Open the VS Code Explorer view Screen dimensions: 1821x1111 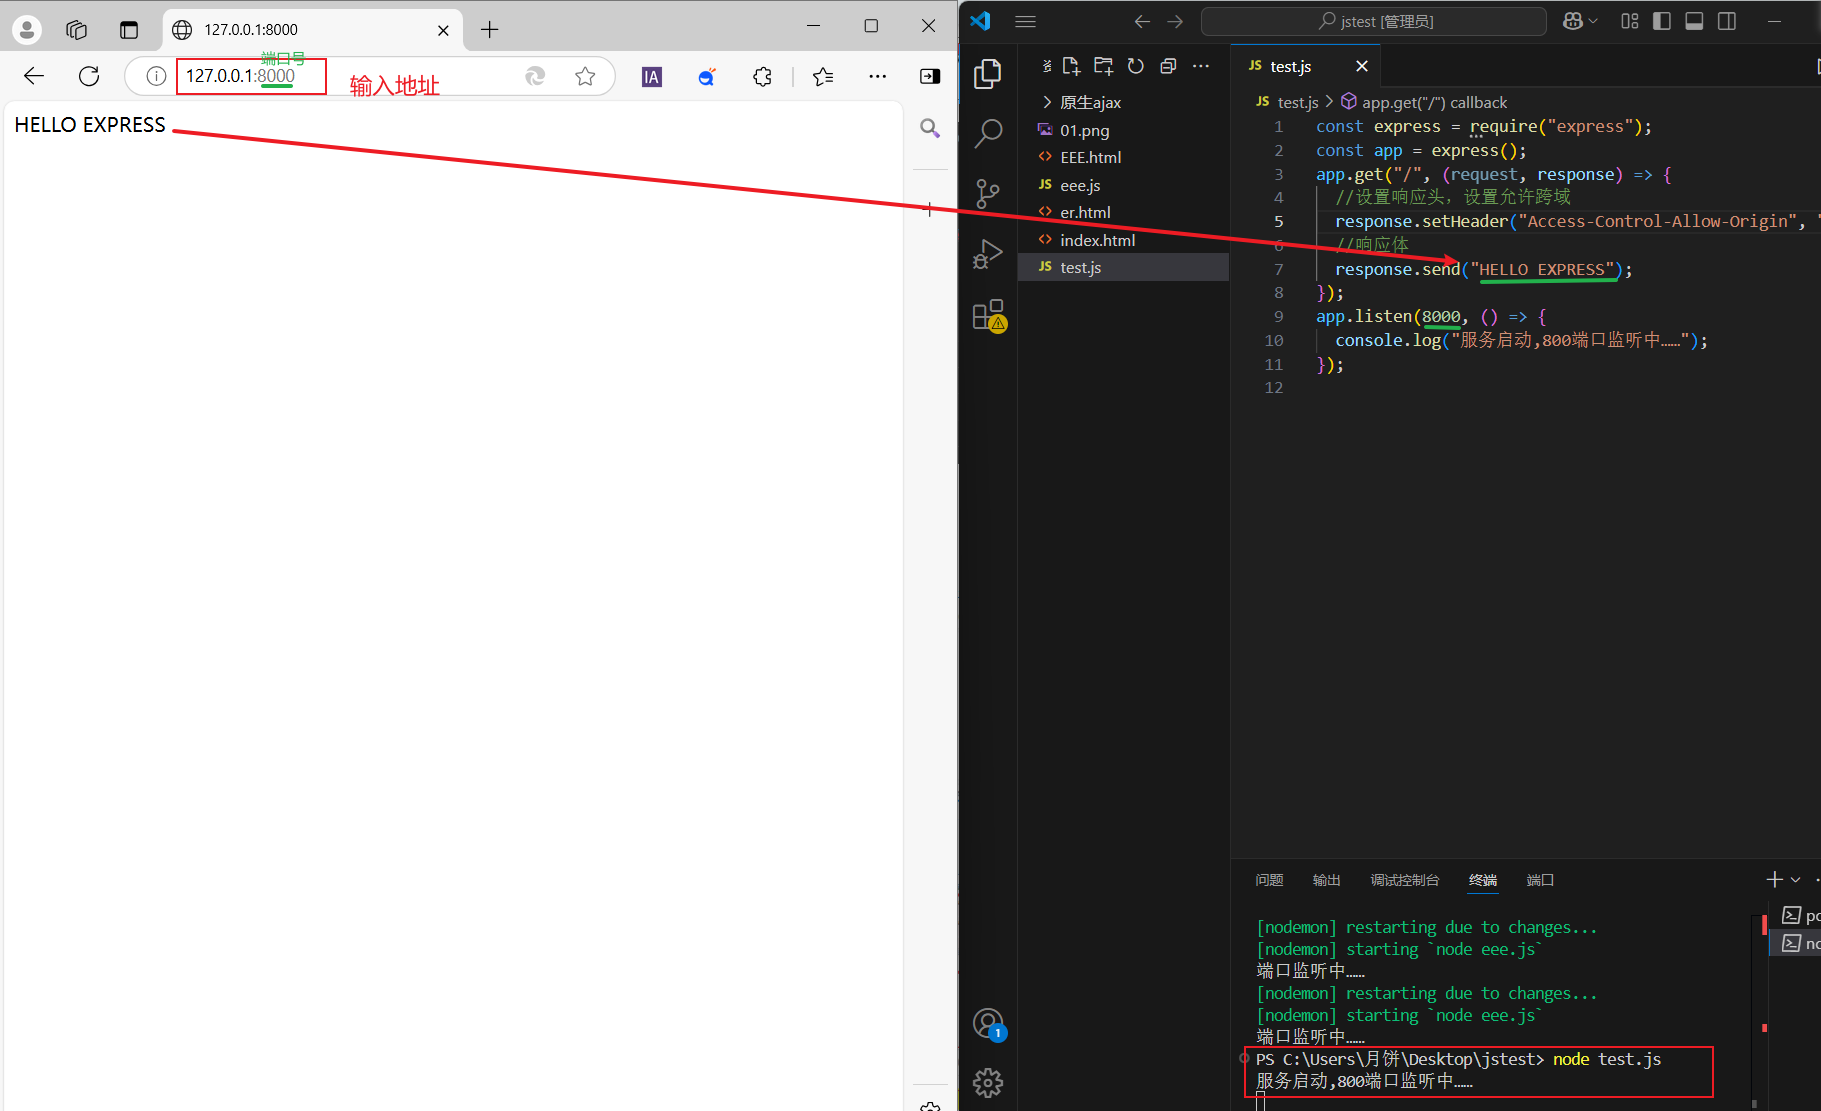click(x=988, y=73)
